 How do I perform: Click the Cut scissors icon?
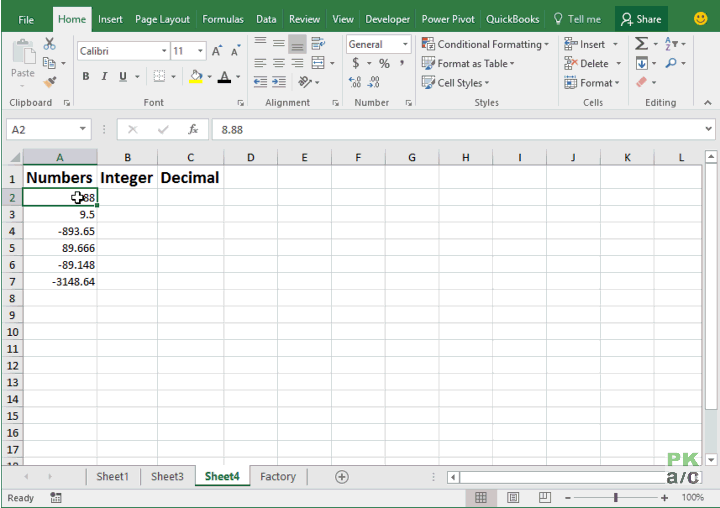[x=49, y=44]
